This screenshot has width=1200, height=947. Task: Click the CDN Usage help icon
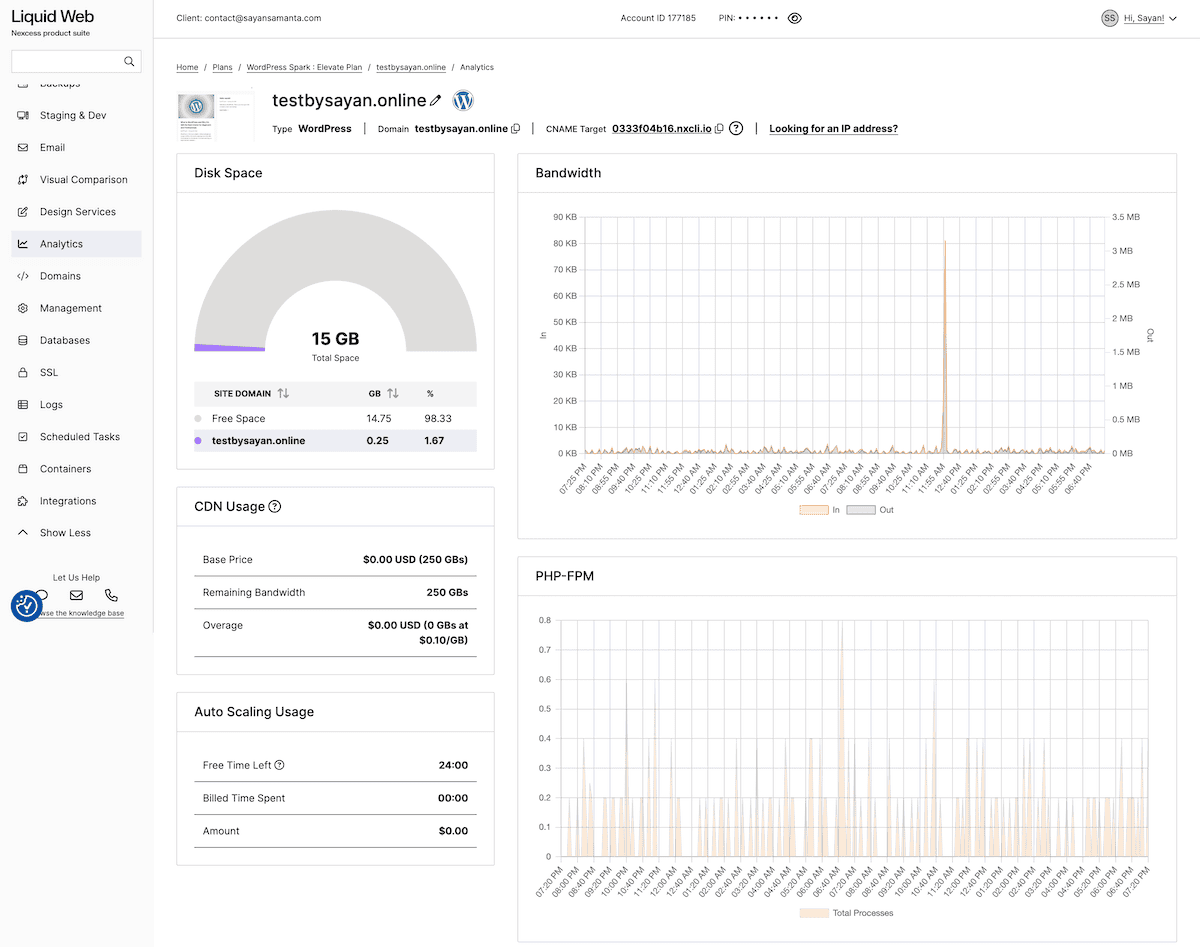click(275, 507)
